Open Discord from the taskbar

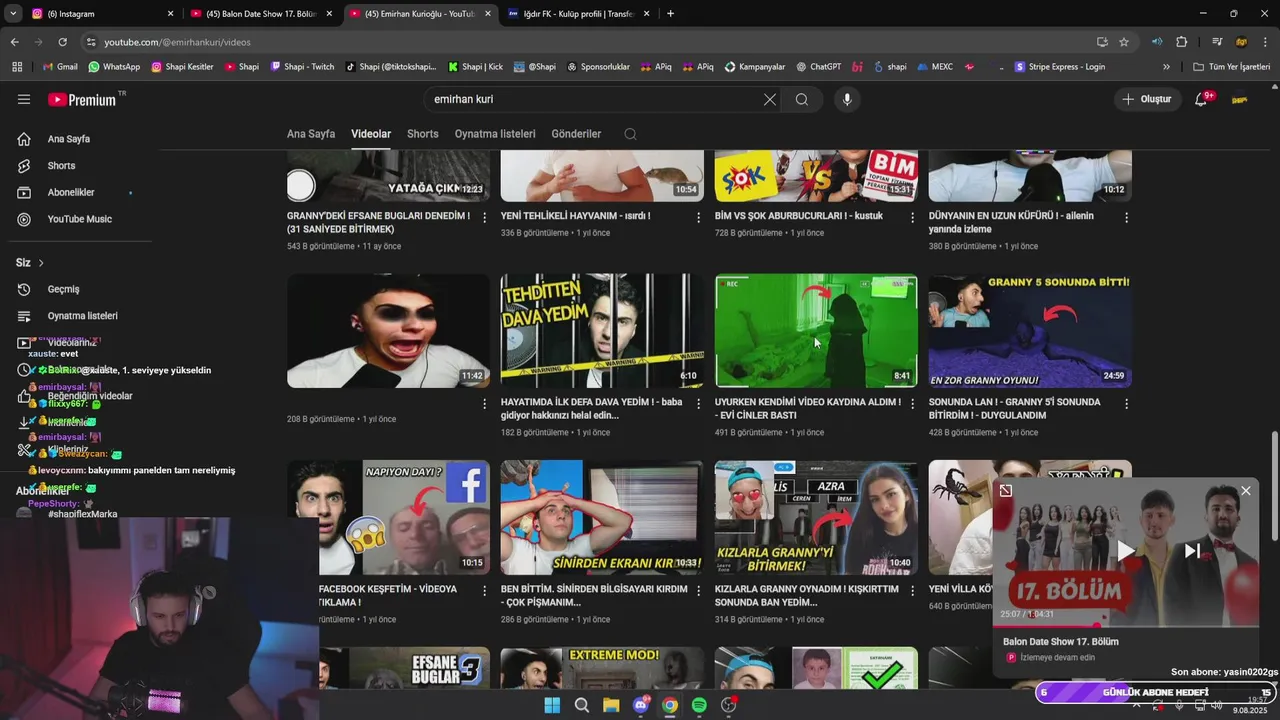(x=641, y=705)
